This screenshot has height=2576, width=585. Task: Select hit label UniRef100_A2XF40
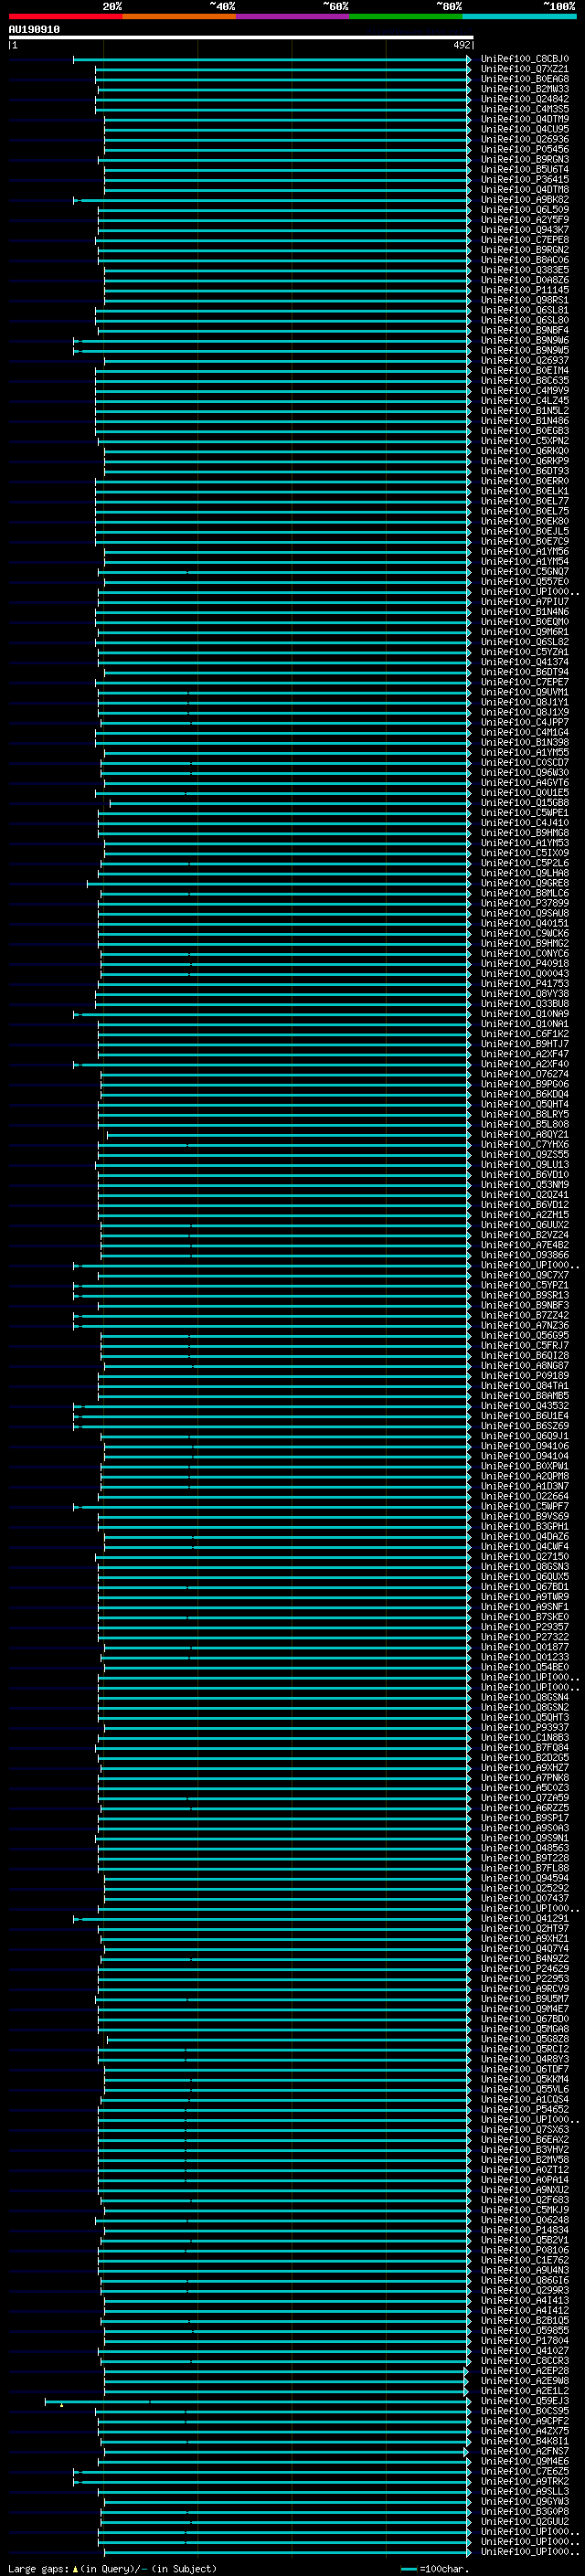click(x=524, y=1064)
